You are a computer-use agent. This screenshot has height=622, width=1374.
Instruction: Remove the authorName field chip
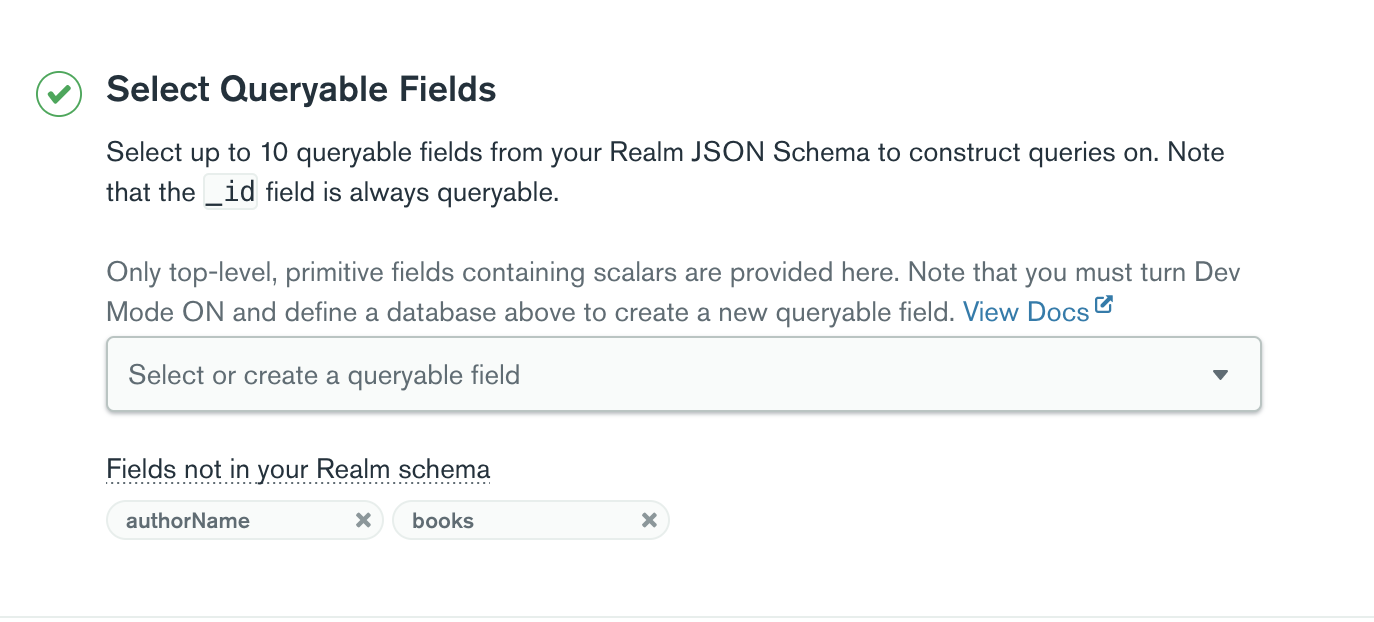coord(364,520)
